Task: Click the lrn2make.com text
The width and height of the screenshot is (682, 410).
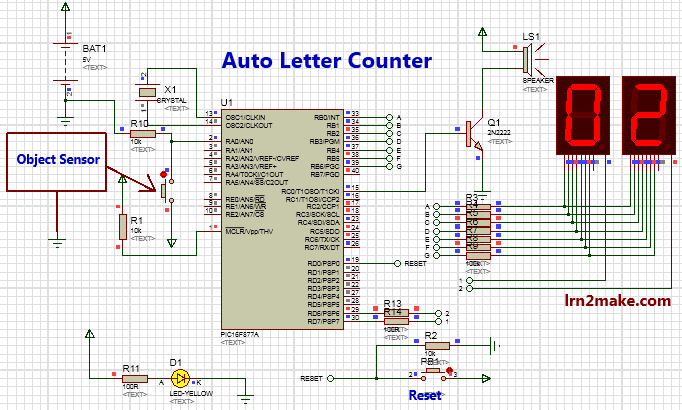Action: click(618, 300)
